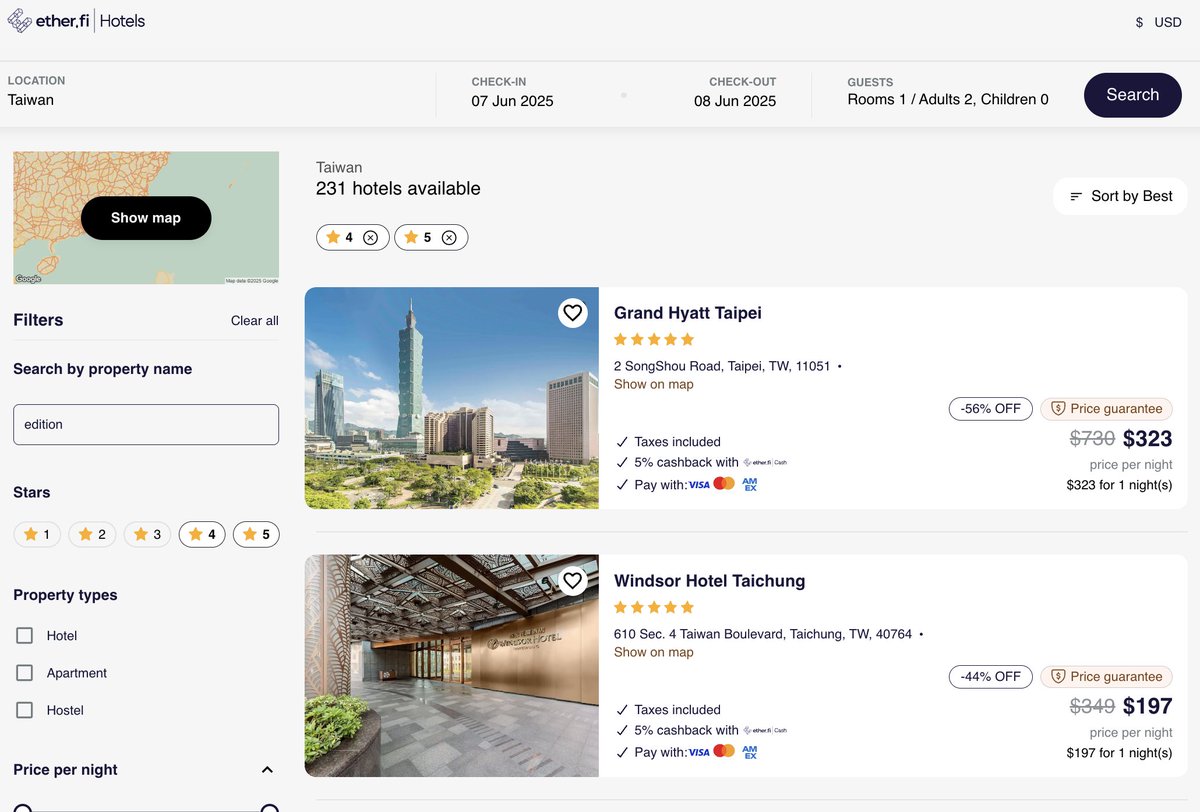
Task: Click Show map button on map preview
Action: pyautogui.click(x=146, y=218)
